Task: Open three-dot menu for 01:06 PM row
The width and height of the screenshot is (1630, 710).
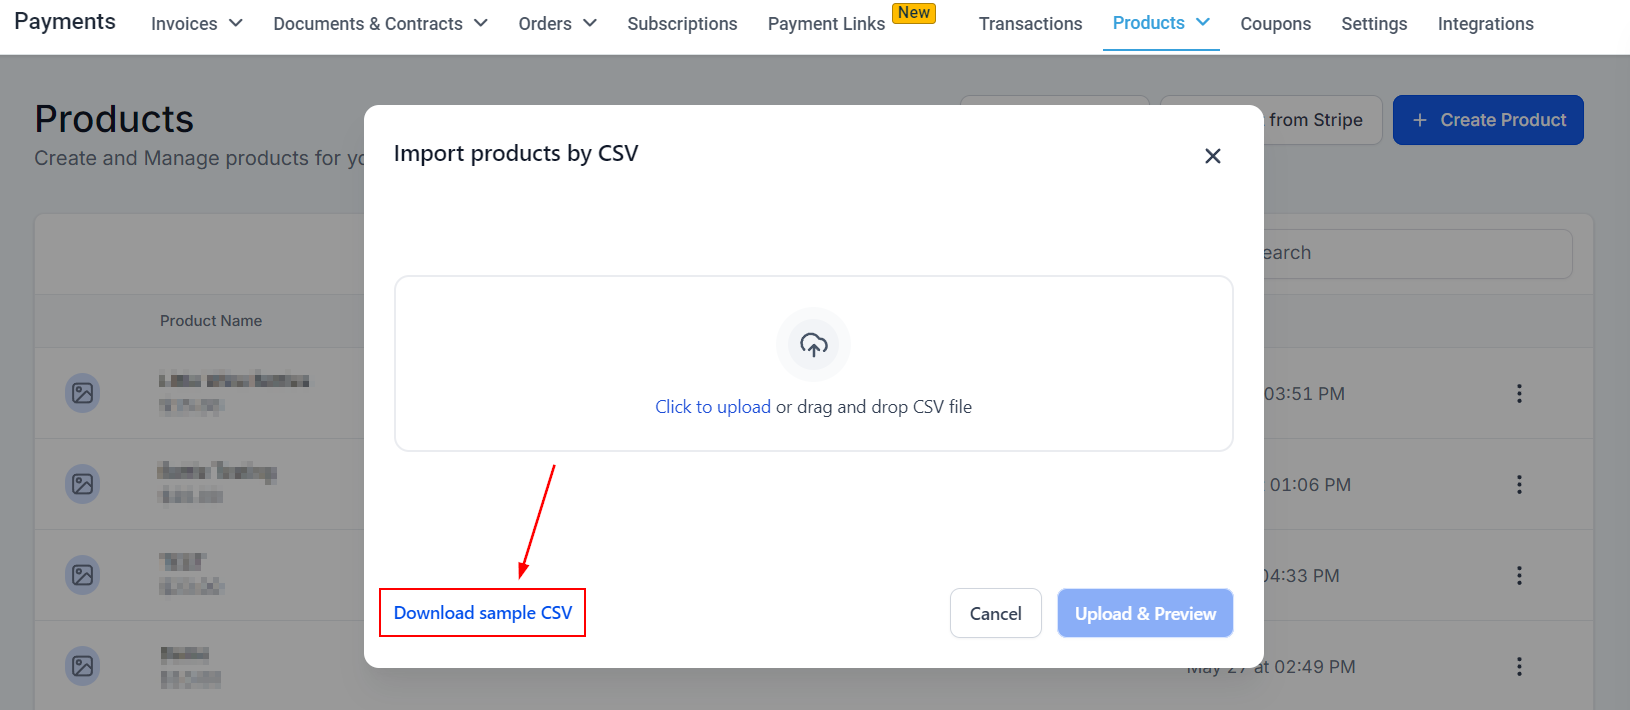Action: click(x=1519, y=485)
